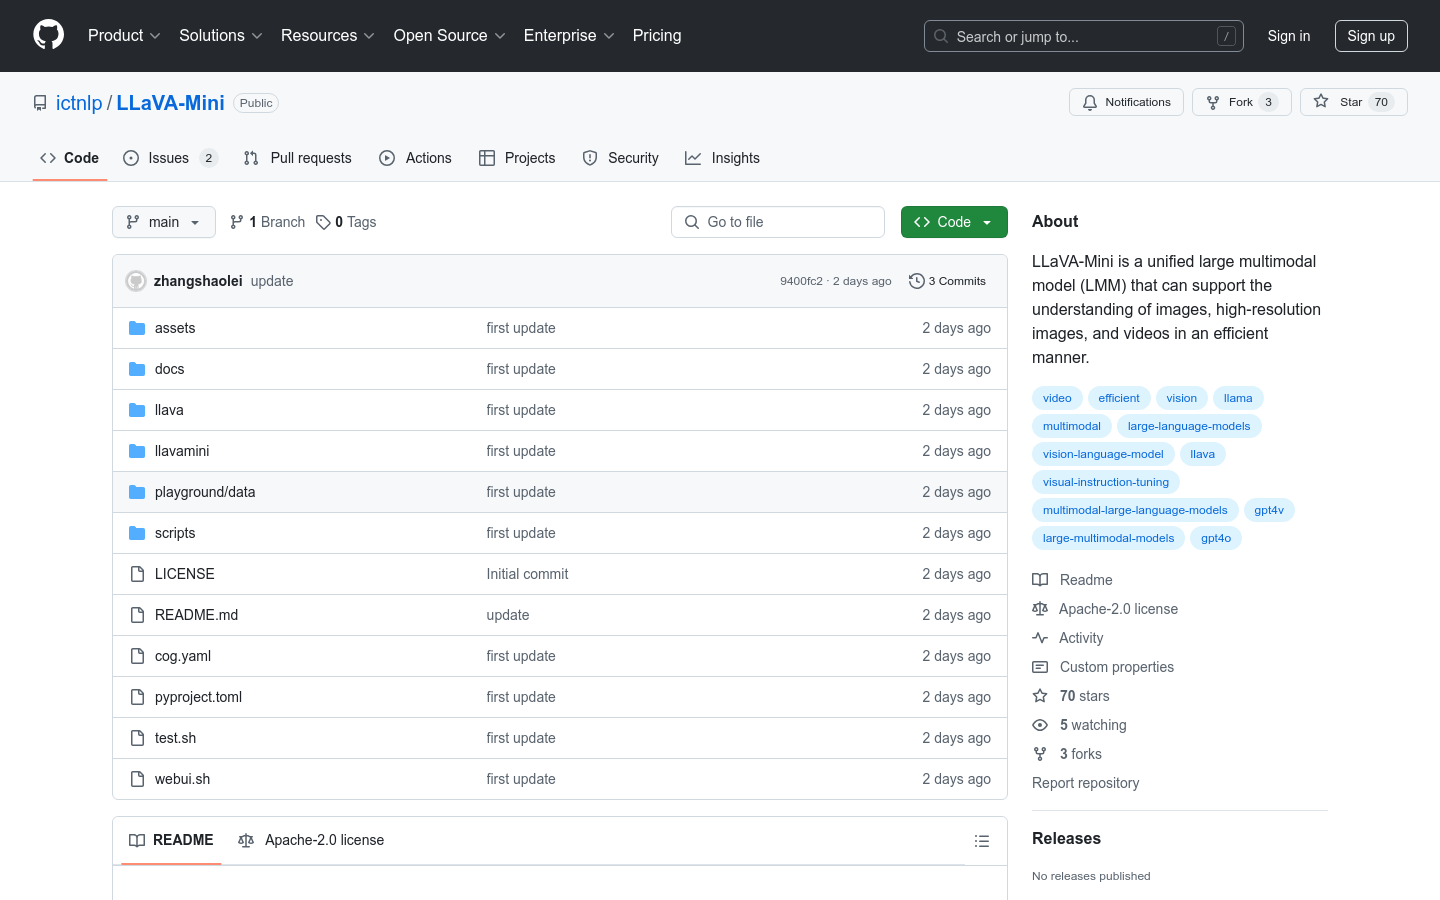Click the large-multimodal-models topic tag

click(x=1108, y=538)
